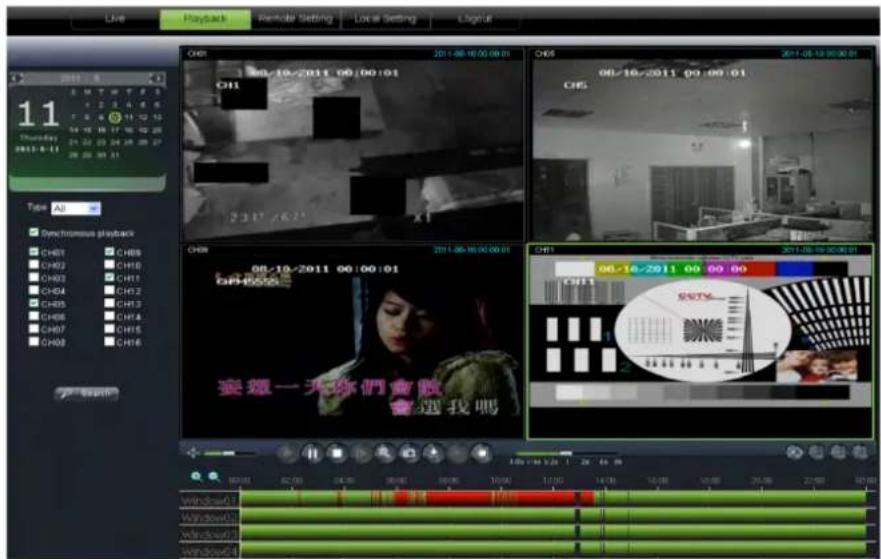Image resolution: width=881 pixels, height=559 pixels.
Task: Open the Remote Setting tab
Action: tap(296, 19)
